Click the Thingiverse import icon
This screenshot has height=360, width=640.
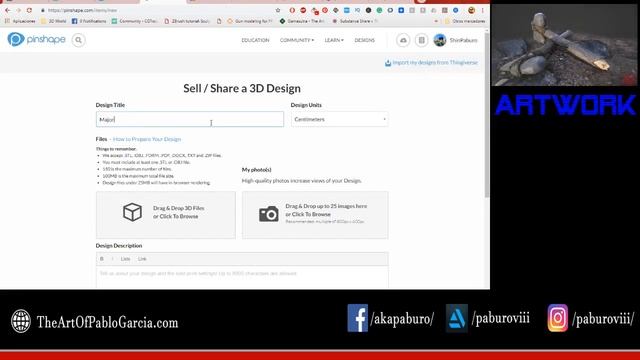tap(388, 63)
